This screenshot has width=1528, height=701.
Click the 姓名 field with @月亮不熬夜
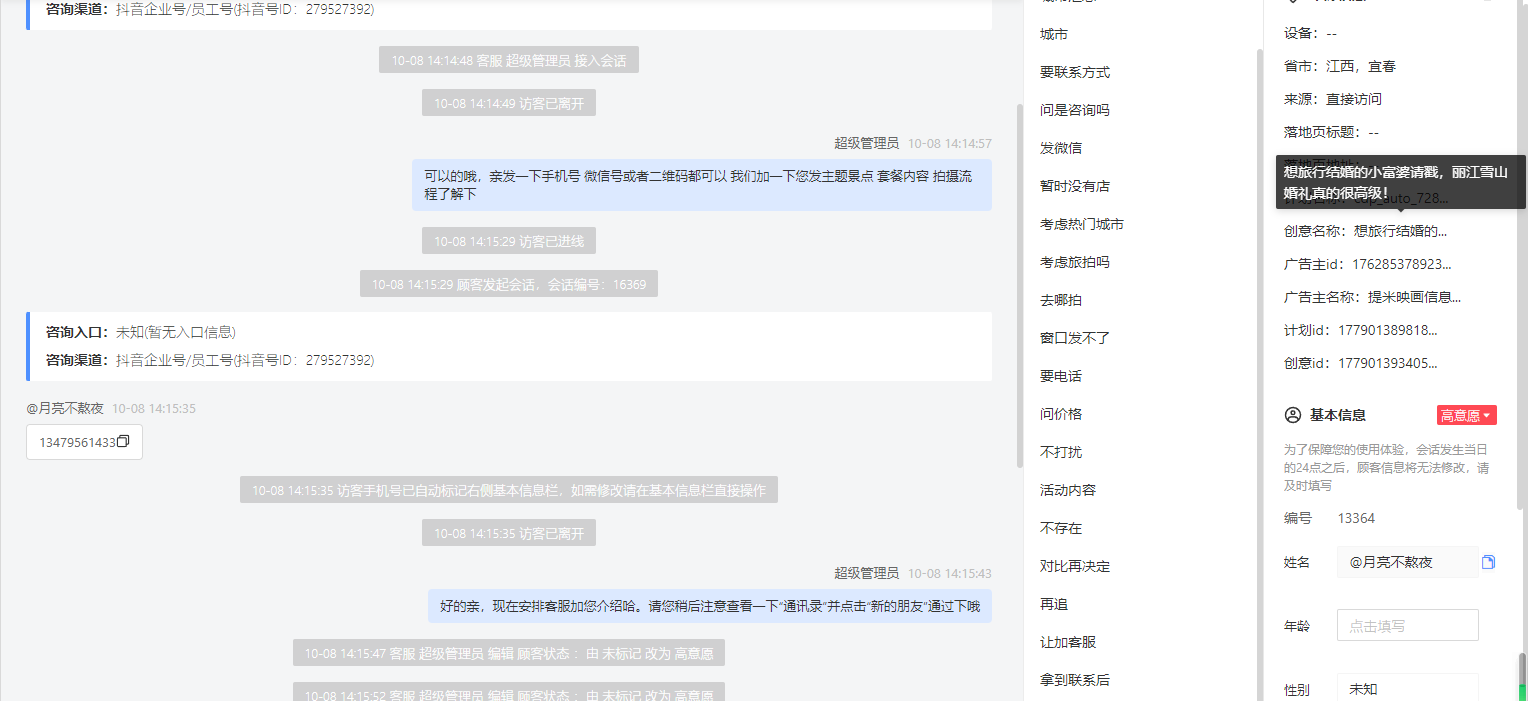coord(1407,562)
